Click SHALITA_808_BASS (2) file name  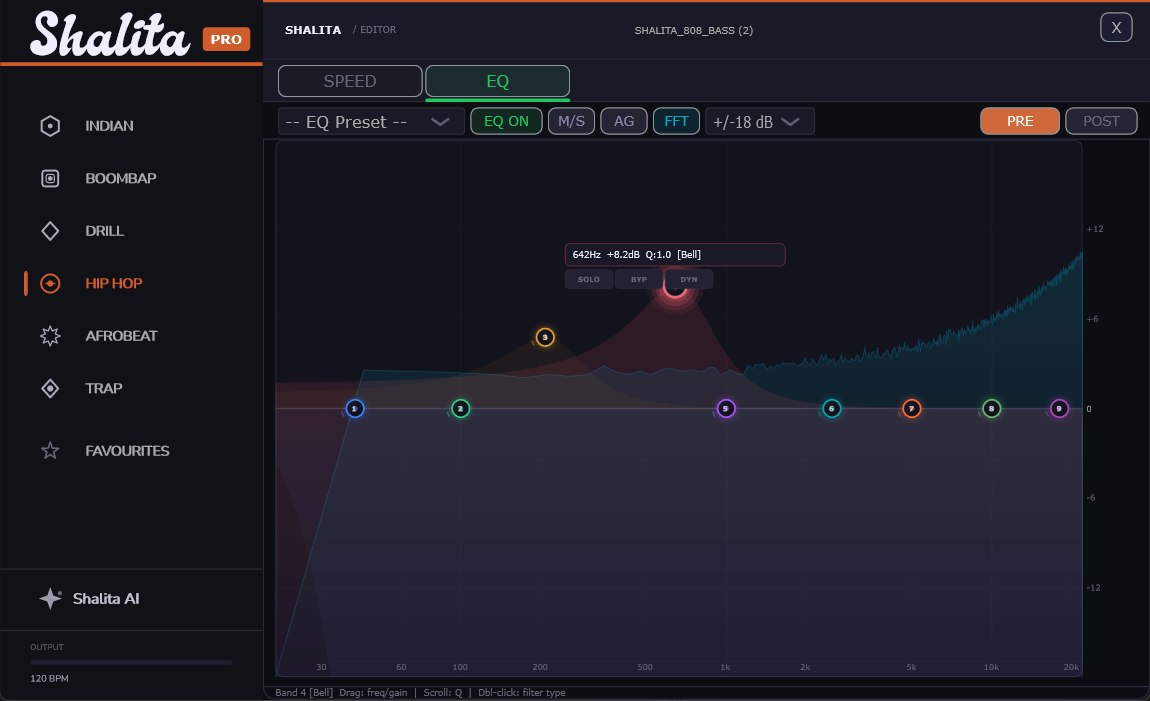tap(693, 30)
